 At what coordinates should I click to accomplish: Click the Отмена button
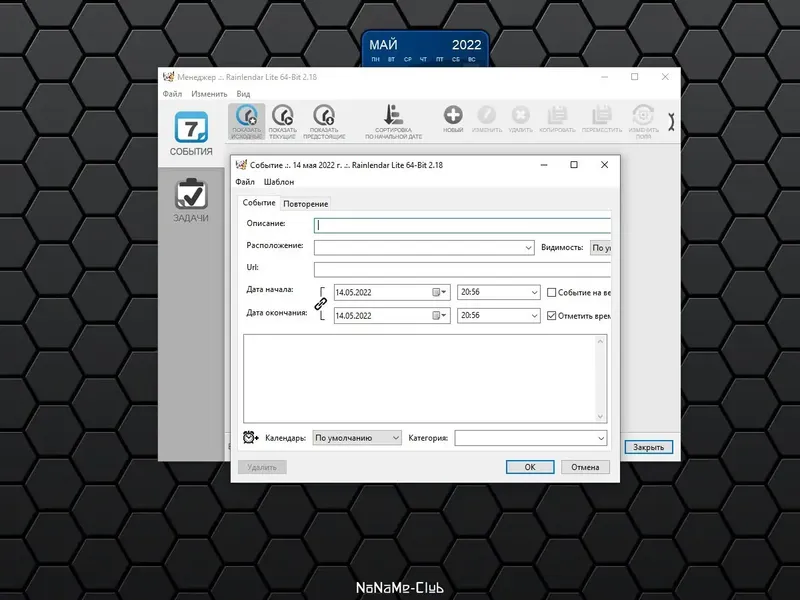point(585,467)
